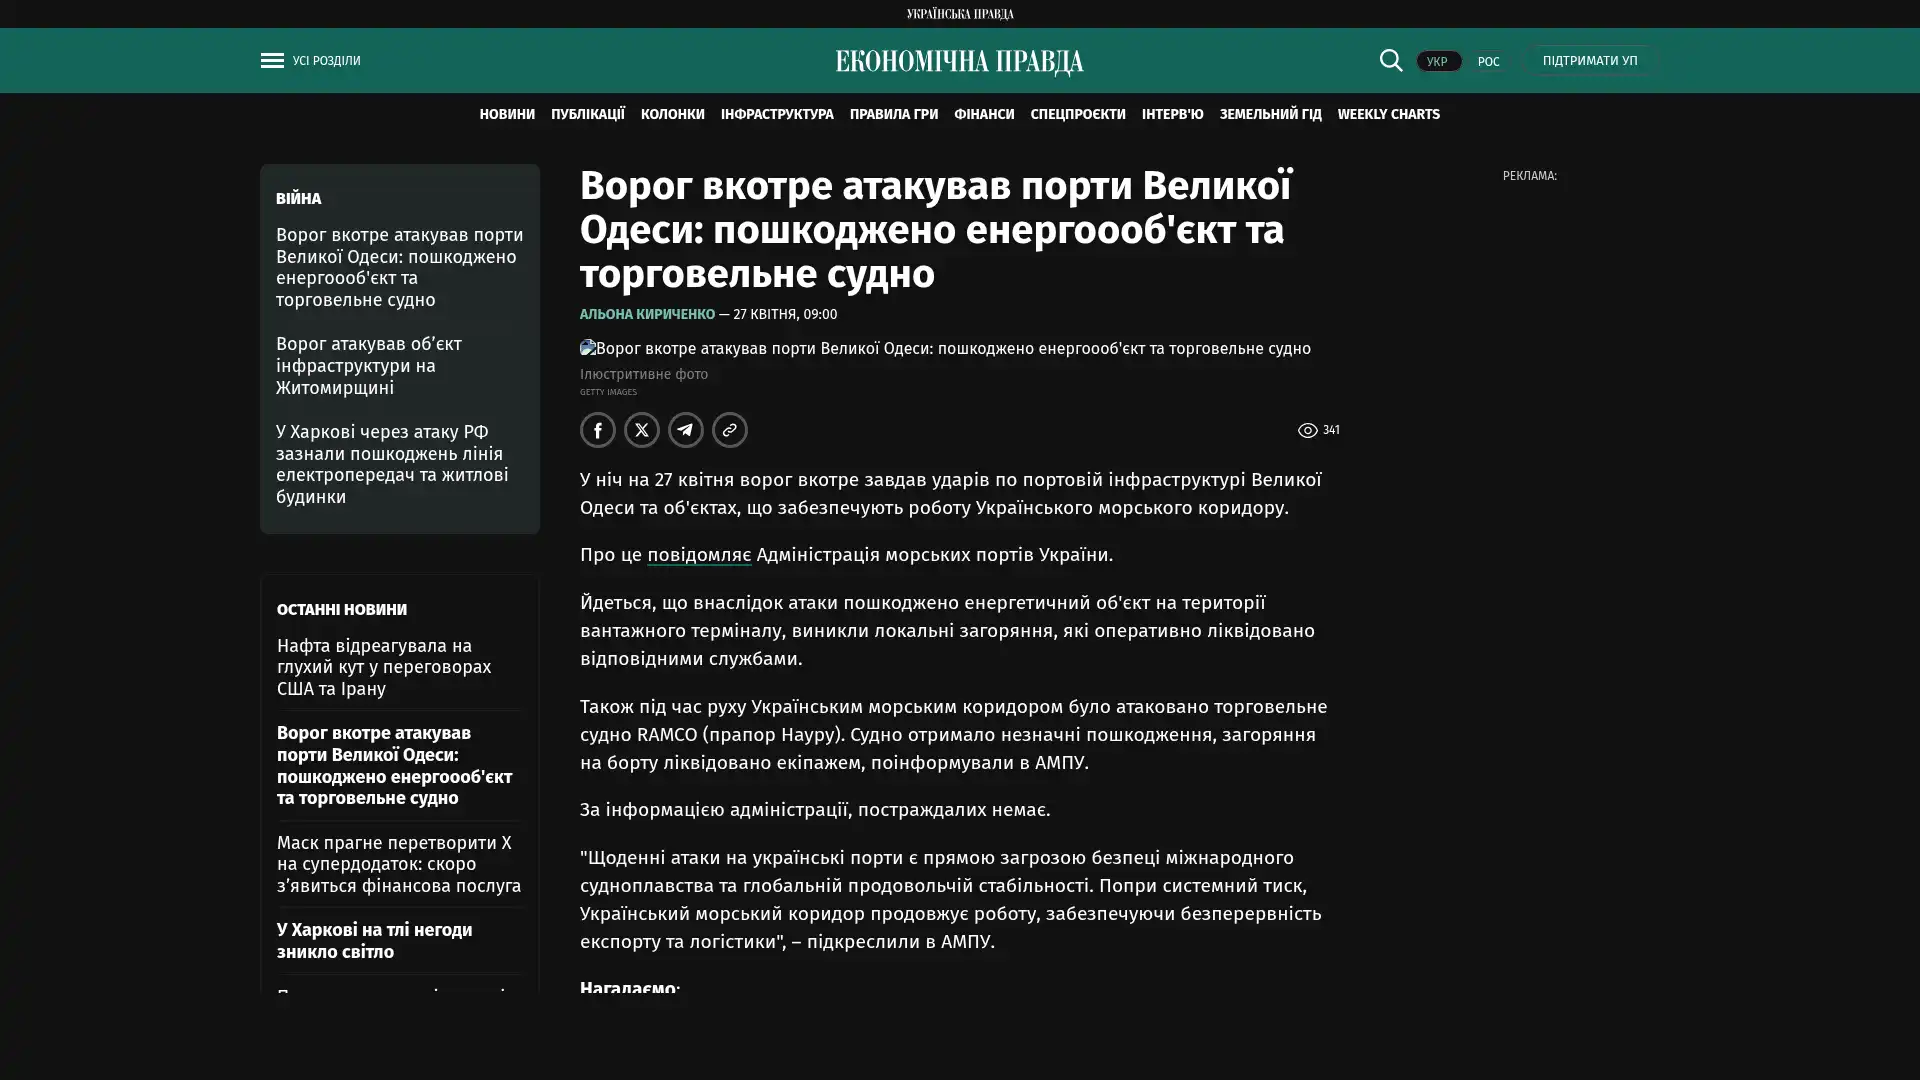Click the article illustration image
Screen dimensions: 1920x1080
point(945,348)
